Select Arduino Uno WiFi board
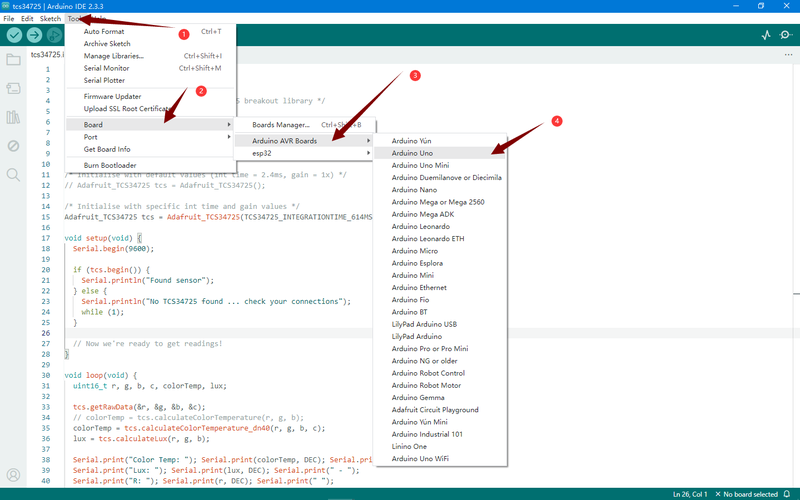Image resolution: width=800 pixels, height=500 pixels. point(440,459)
